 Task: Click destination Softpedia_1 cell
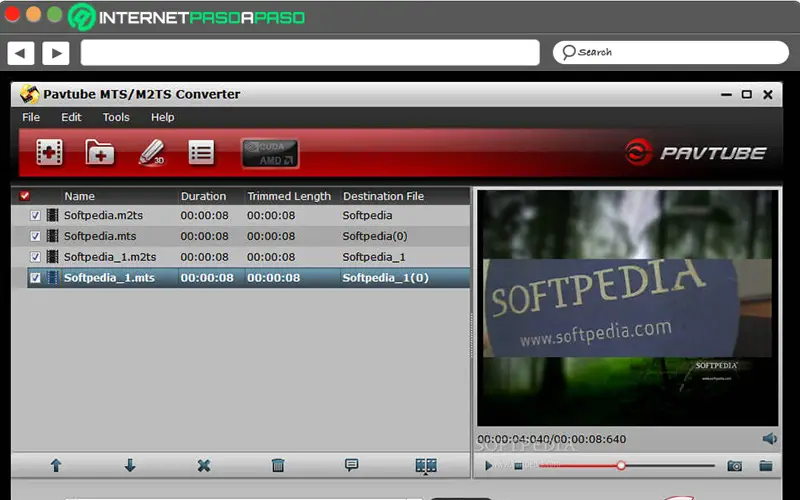(x=373, y=257)
